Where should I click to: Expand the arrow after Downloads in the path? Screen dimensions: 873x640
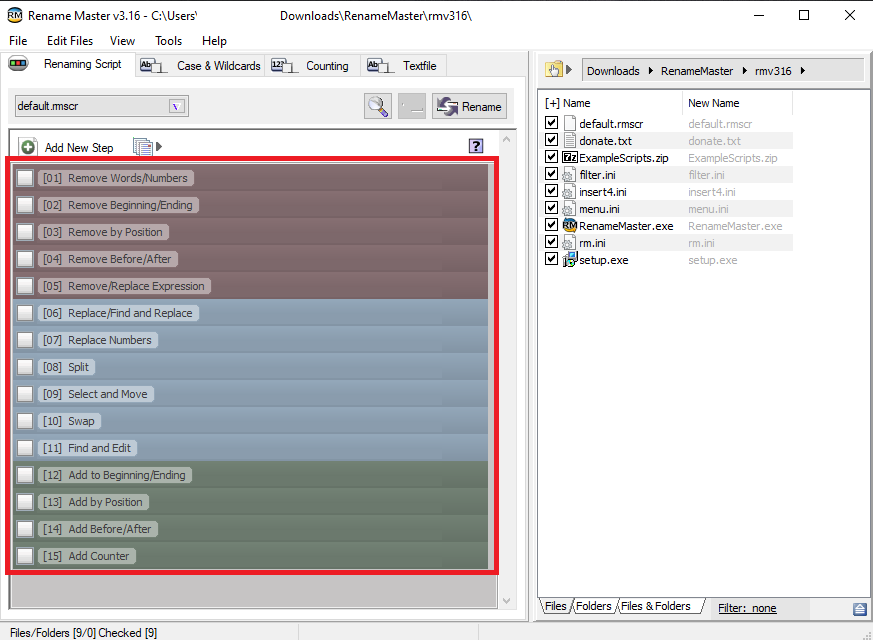click(650, 71)
